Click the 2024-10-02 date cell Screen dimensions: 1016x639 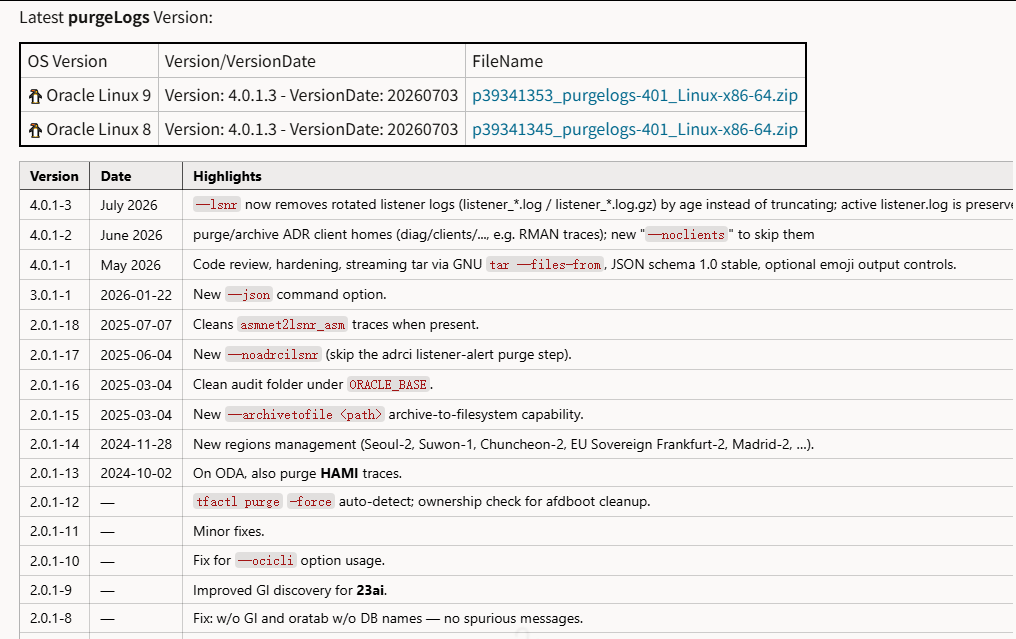point(136,473)
